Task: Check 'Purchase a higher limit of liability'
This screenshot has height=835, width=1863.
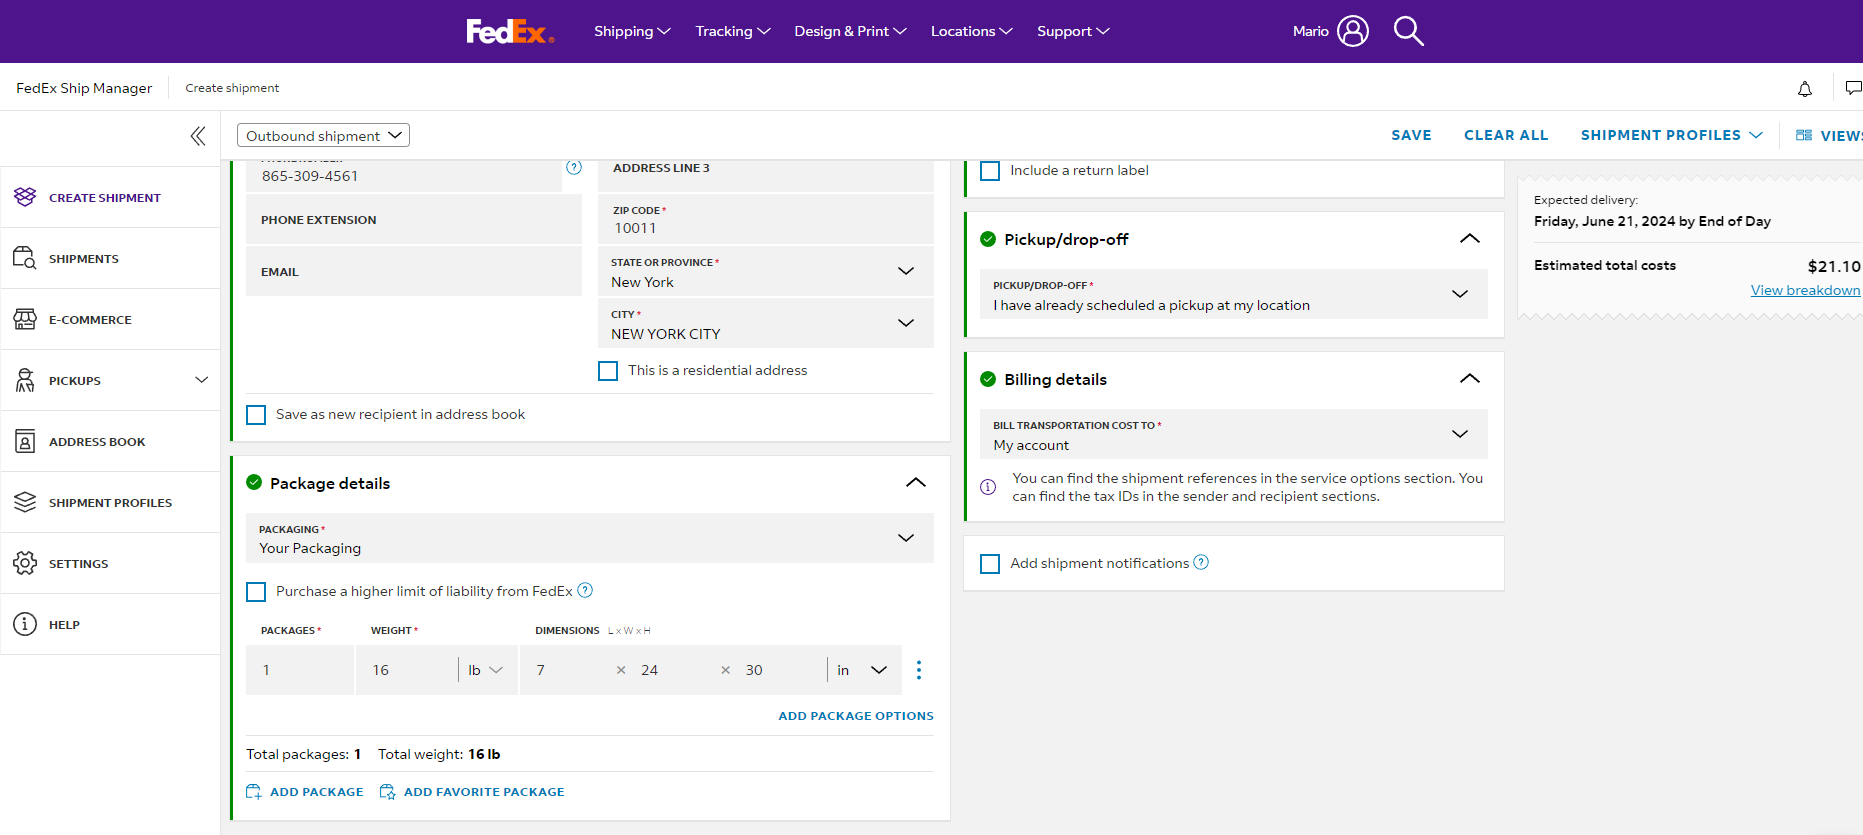Action: point(256,592)
